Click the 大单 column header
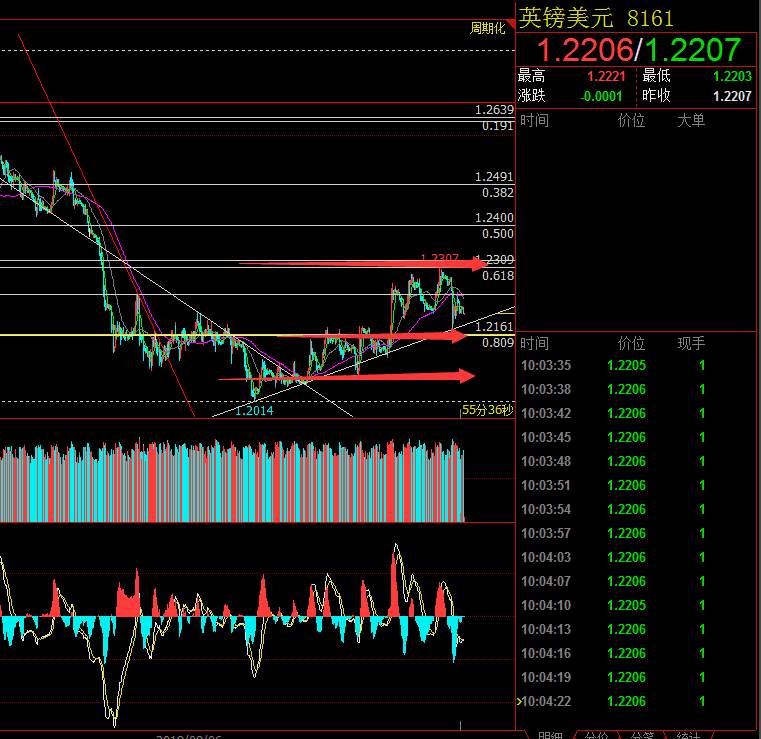Viewport: 761px width, 739px height. 691,120
